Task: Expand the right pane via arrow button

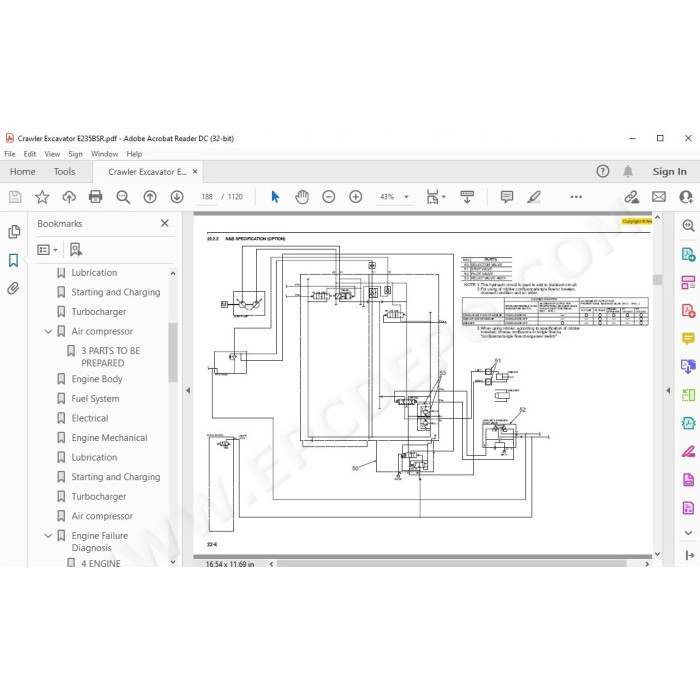Action: (x=689, y=555)
